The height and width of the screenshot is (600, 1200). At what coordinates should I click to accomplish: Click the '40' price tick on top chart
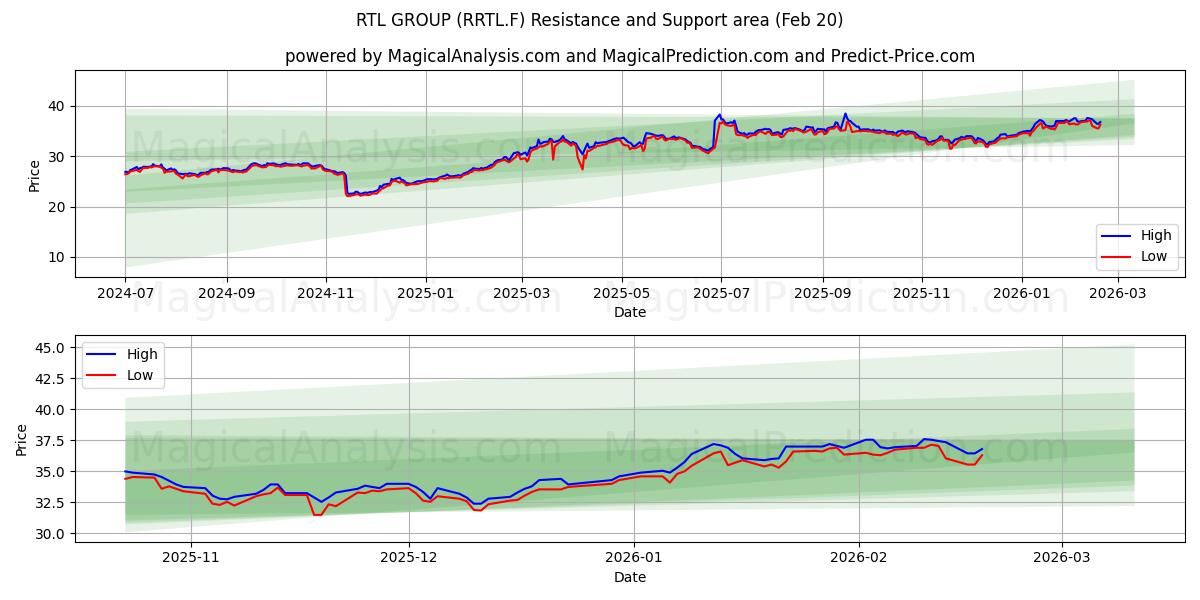click(58, 106)
